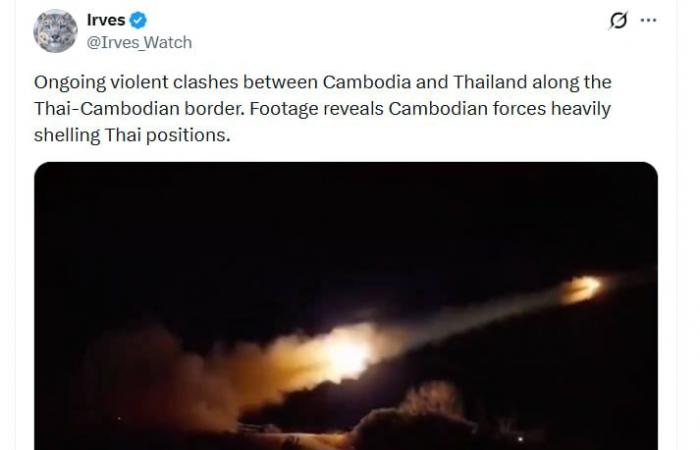Click the 'Footage reveals' text
700x450 pixels.
317,109
